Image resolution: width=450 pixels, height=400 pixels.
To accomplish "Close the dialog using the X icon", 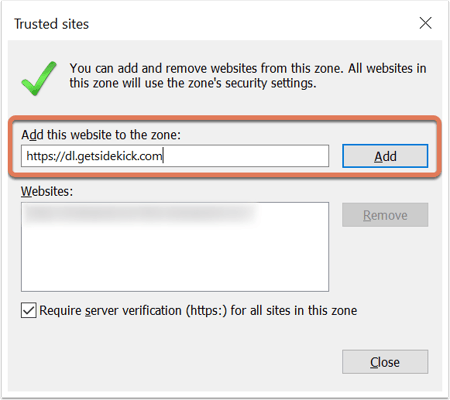I will click(x=425, y=23).
